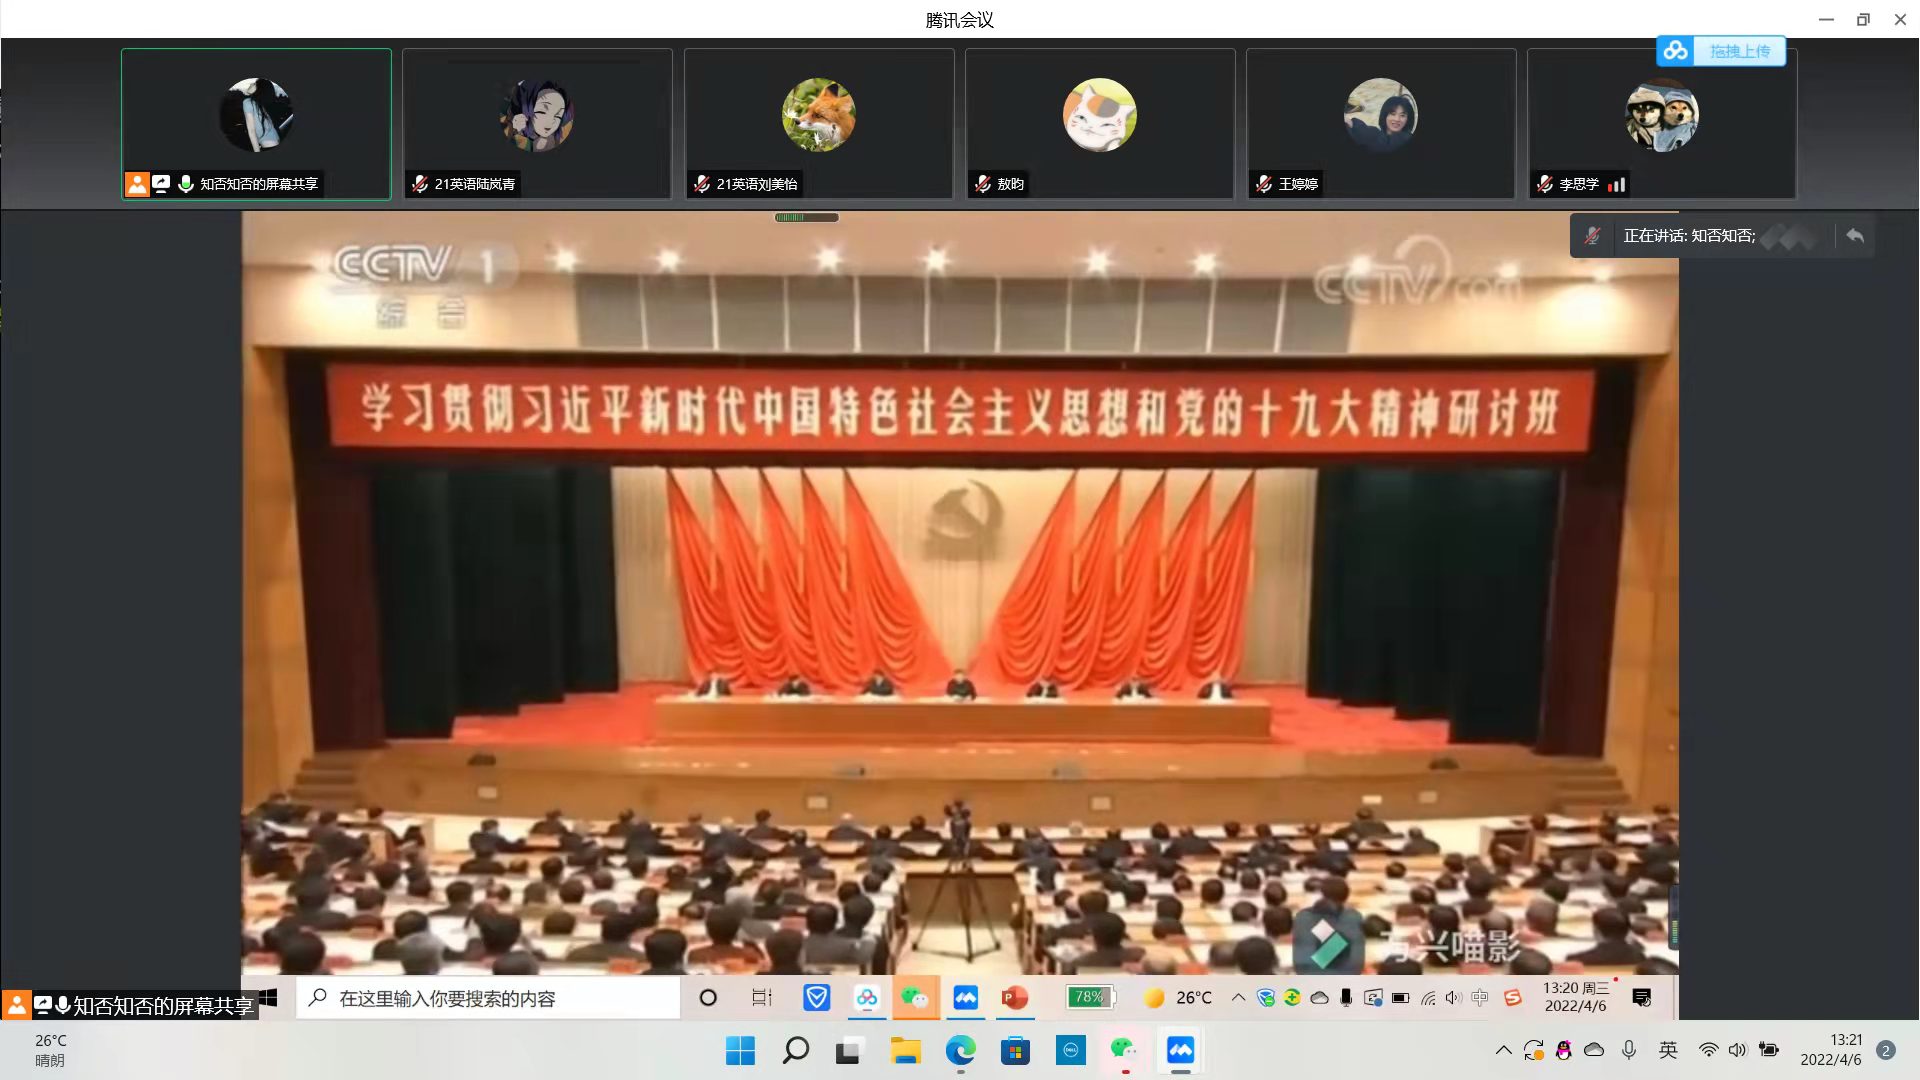Click the pill-shaped handle above shared screen
Viewport: 1920px width, 1080px height.
tap(806, 217)
